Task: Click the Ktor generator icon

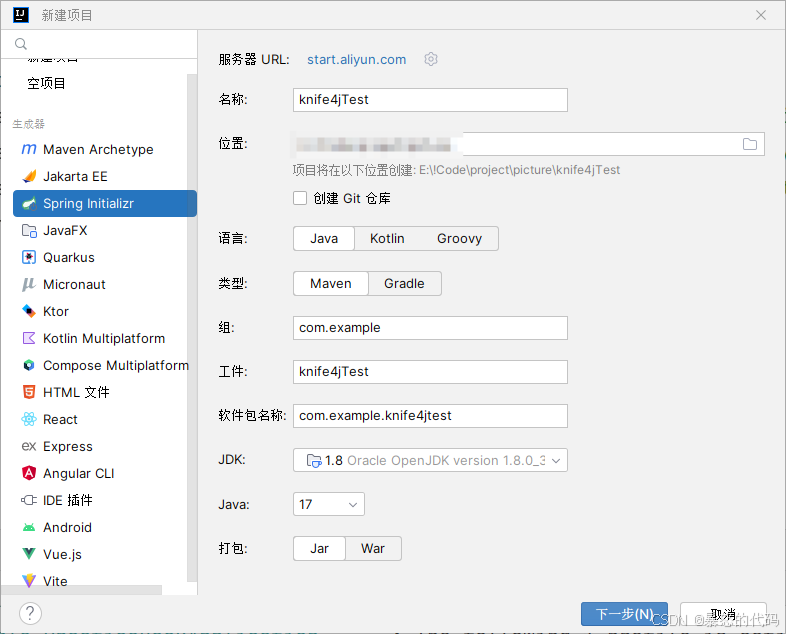Action: [29, 311]
